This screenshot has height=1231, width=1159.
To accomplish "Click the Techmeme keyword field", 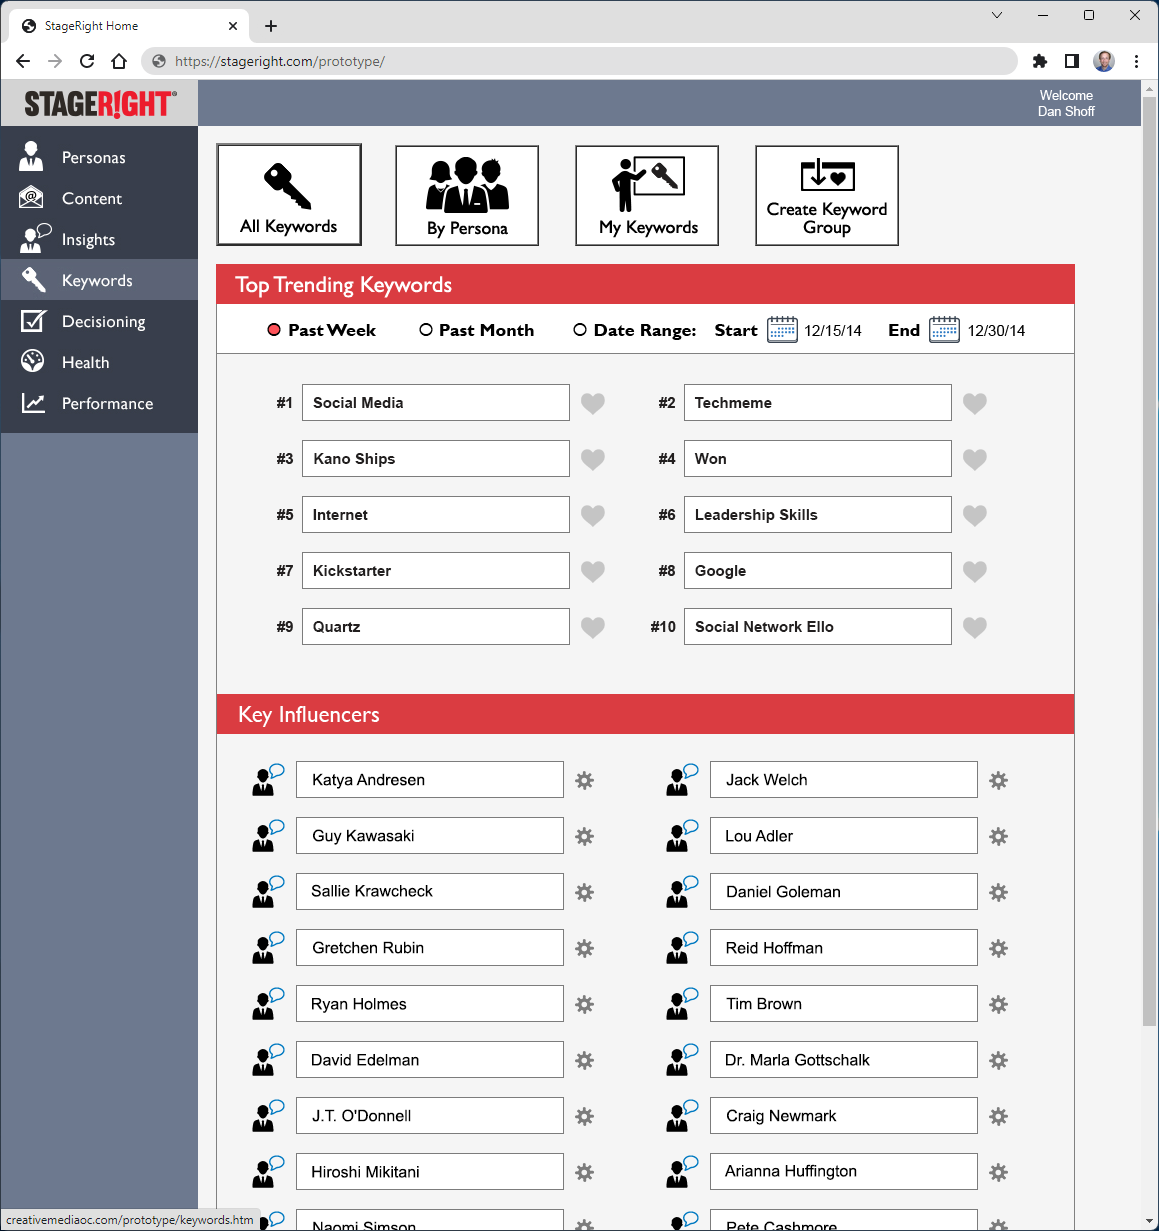I will tap(818, 403).
